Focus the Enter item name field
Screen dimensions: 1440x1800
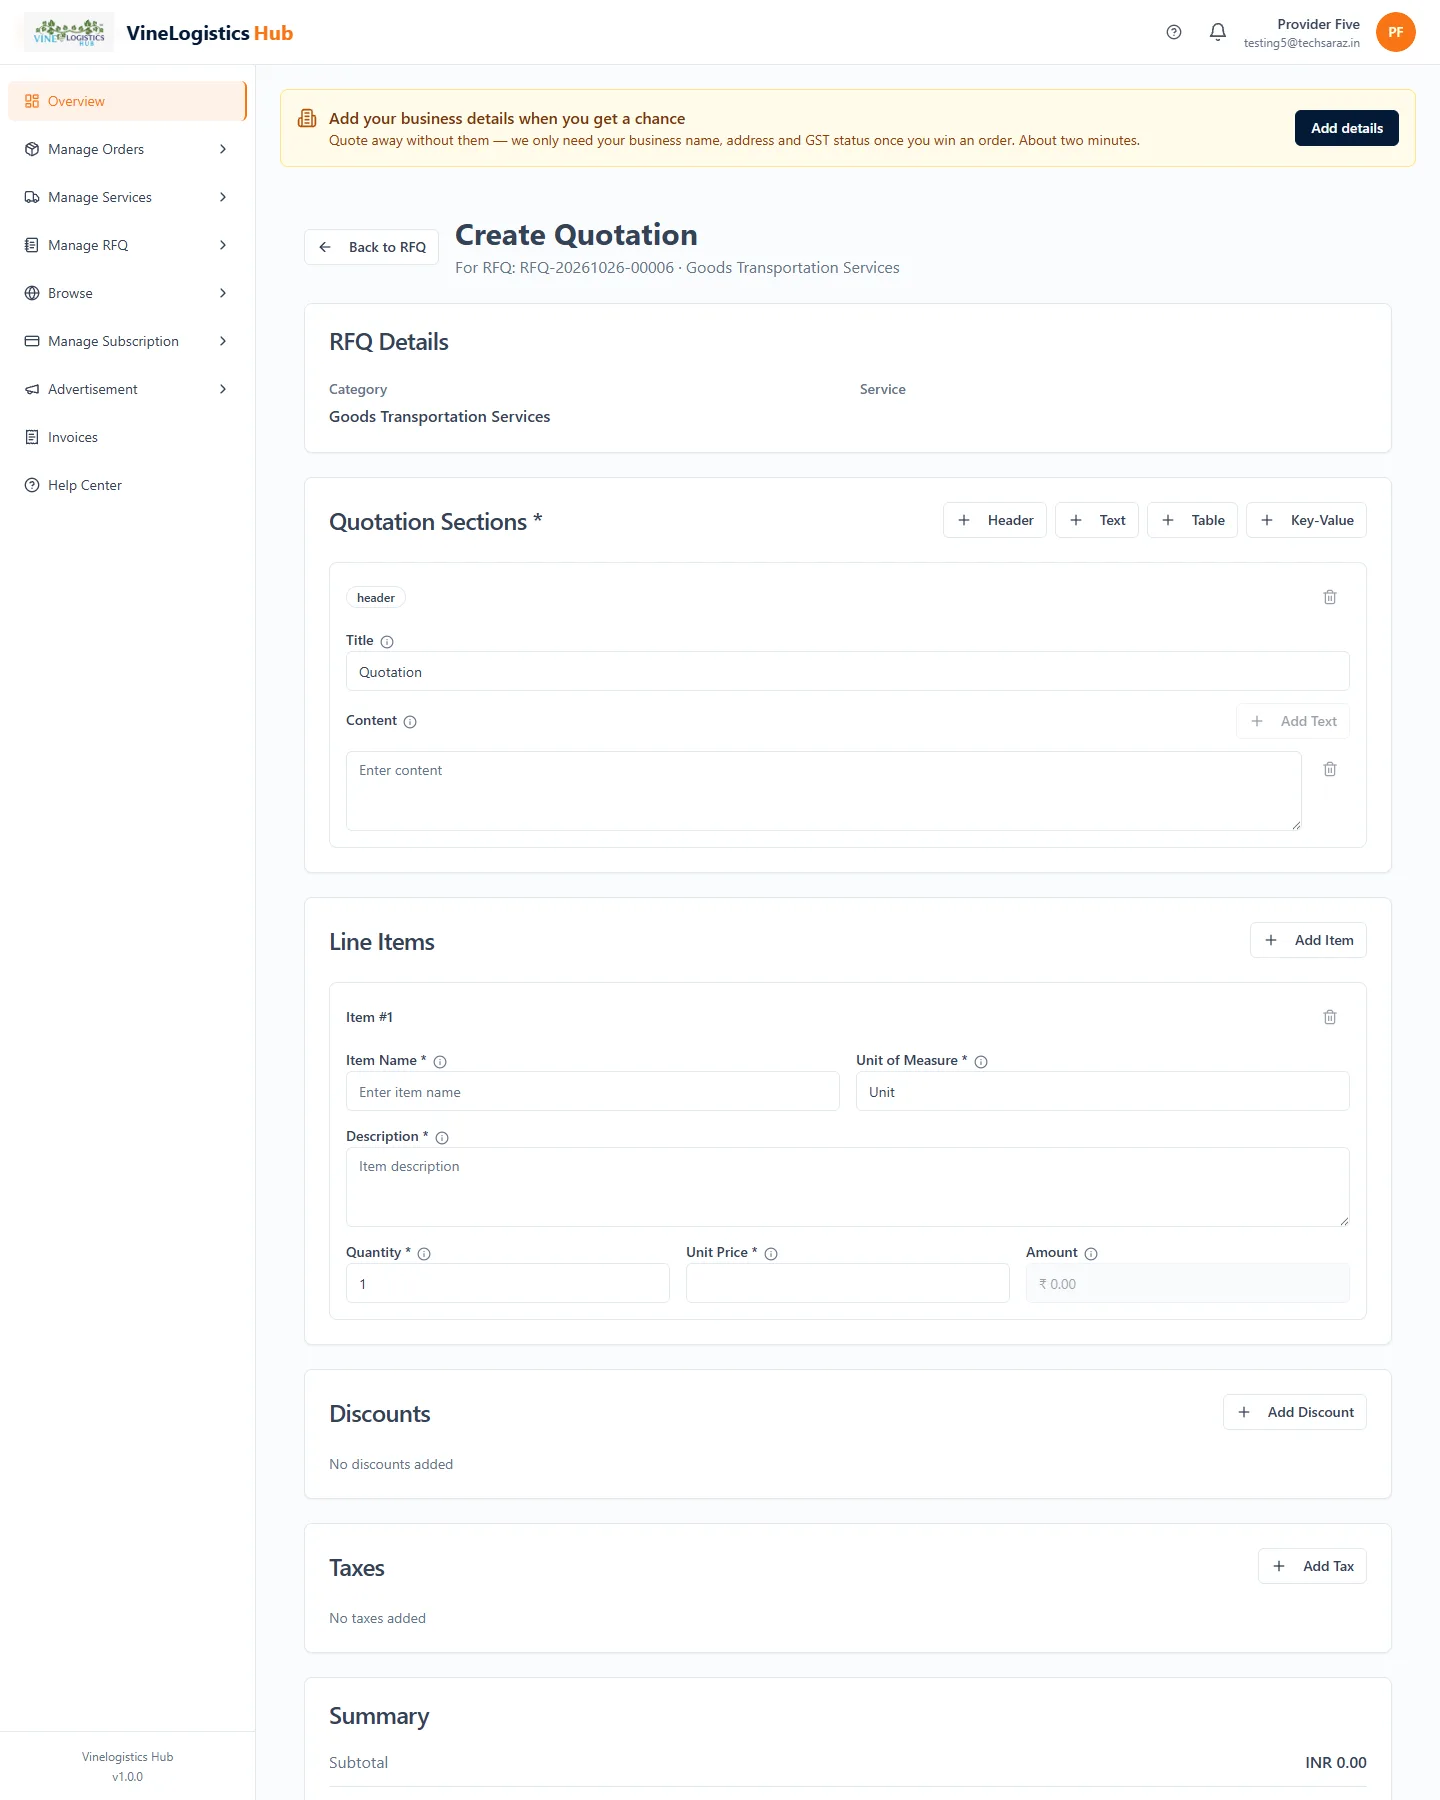(x=593, y=1091)
